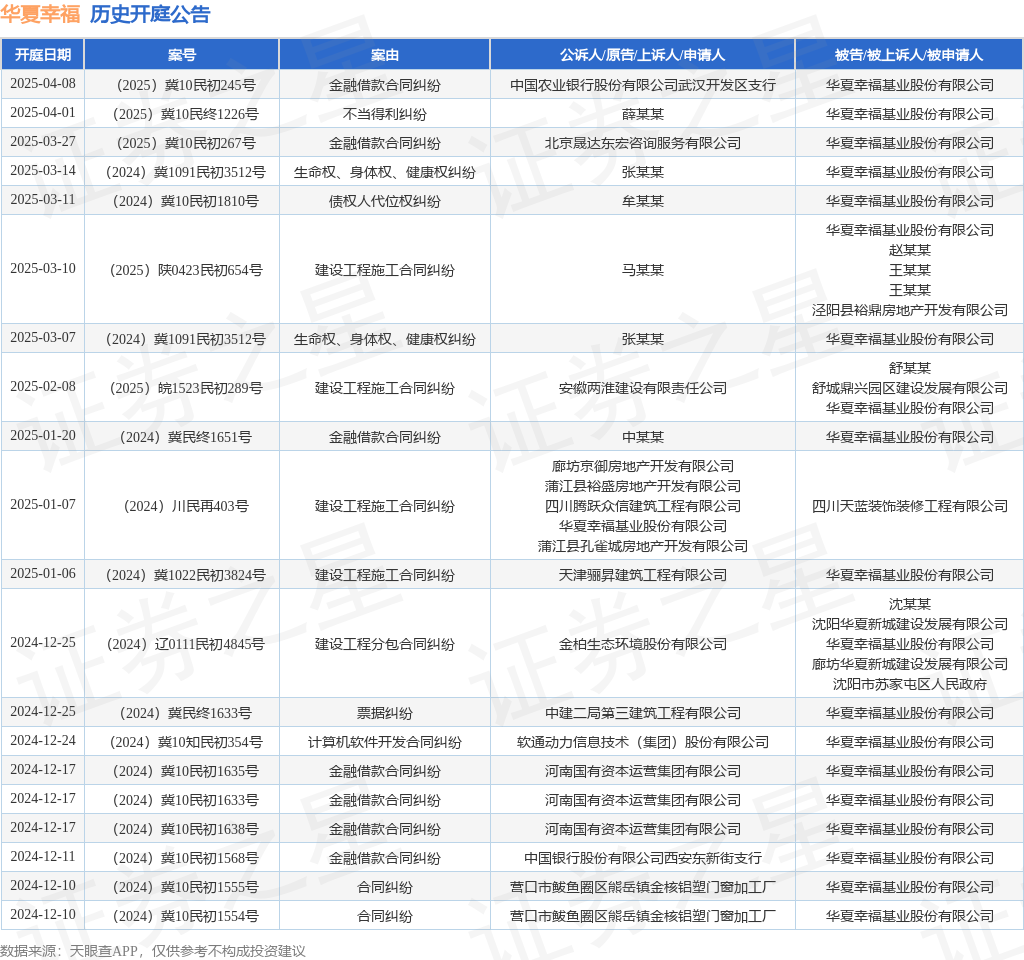1024x960 pixels.
Task: Click the 计算机软件开发合同纠纷 cause cell
Action: tap(385, 742)
